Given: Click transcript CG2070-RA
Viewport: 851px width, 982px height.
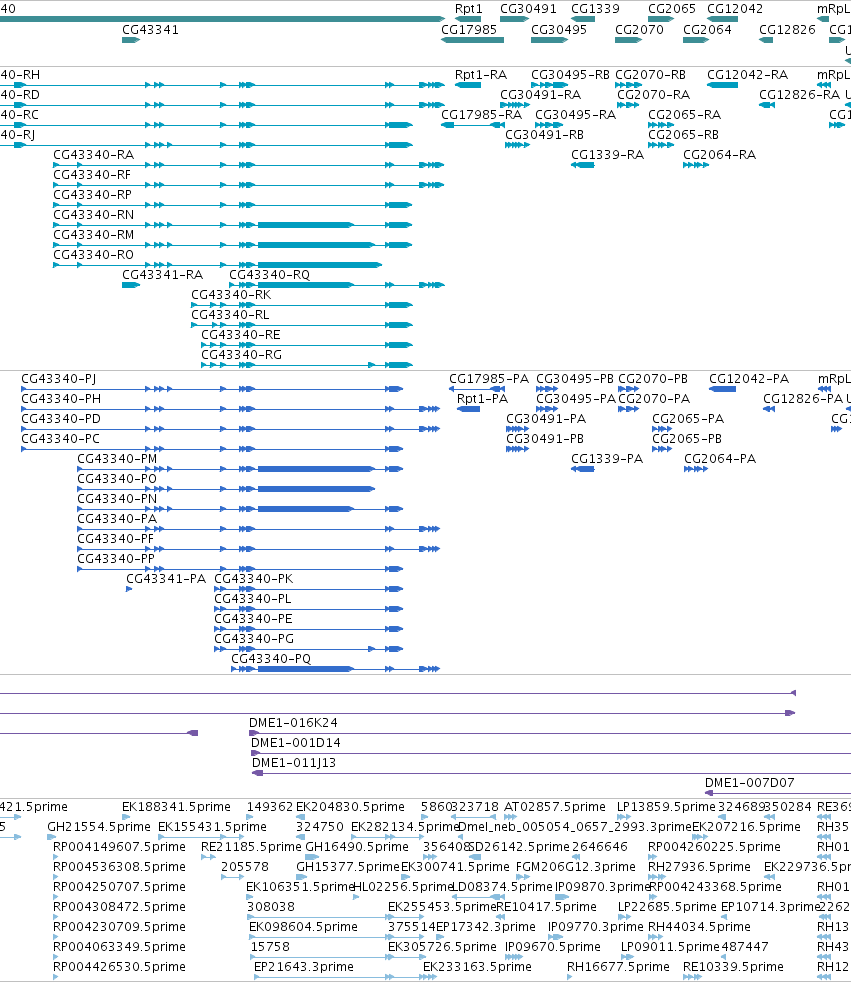Looking at the screenshot, I should (x=653, y=95).
